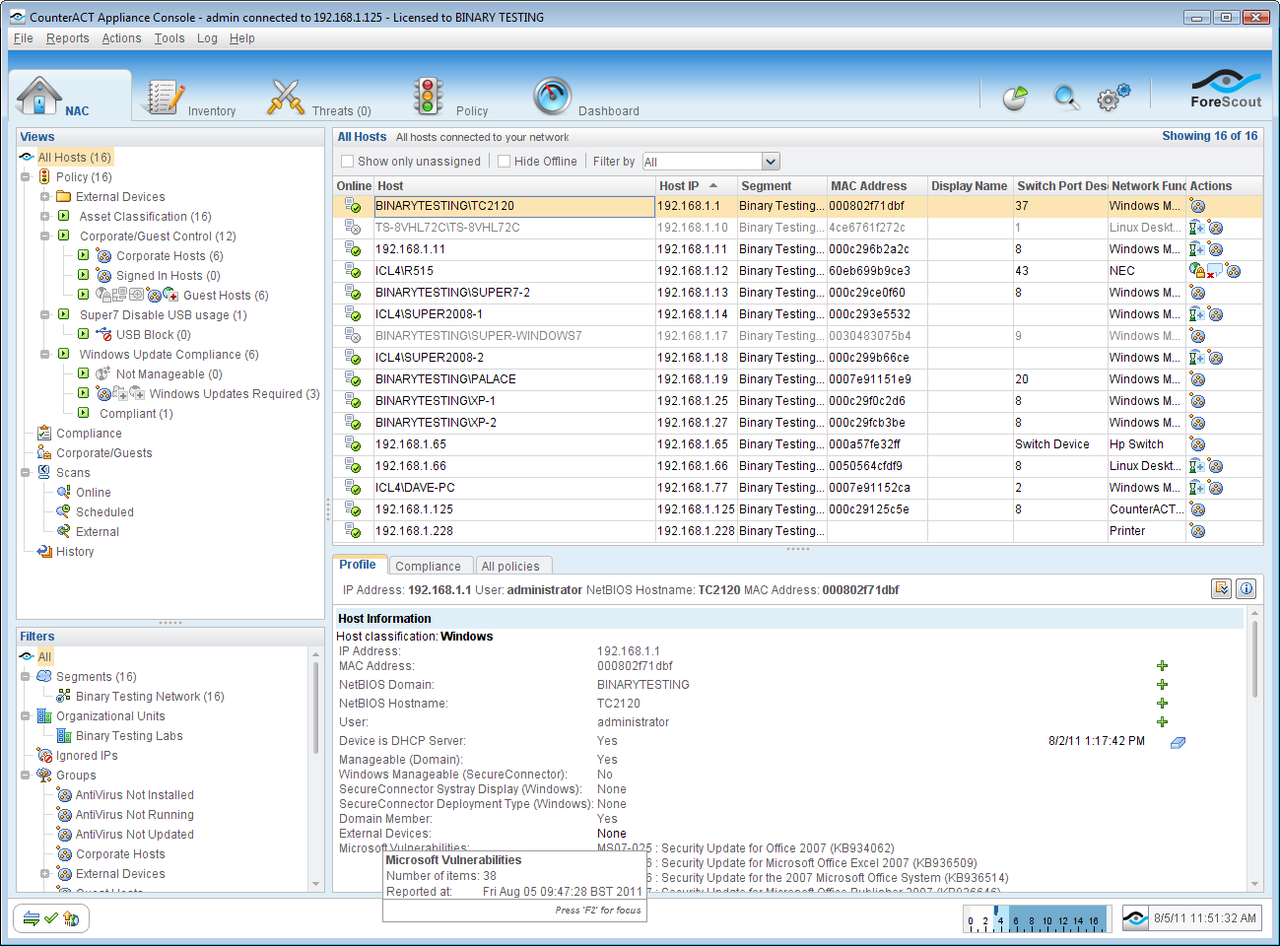Expand the Asset Classification node
Screen dimensions: 1280x946
coord(45,216)
